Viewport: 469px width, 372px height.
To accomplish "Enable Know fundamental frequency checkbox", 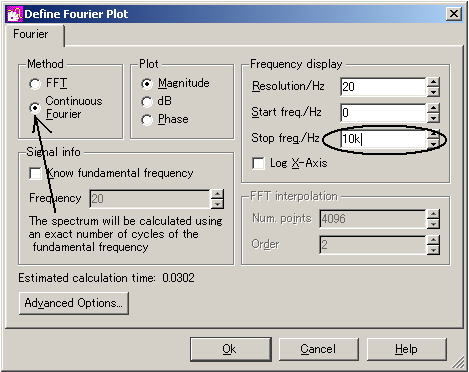I will [x=35, y=173].
